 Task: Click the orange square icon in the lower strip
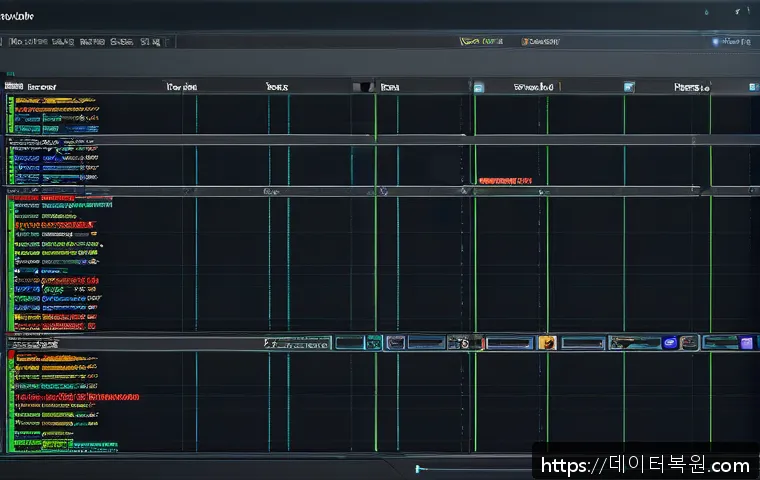point(547,343)
